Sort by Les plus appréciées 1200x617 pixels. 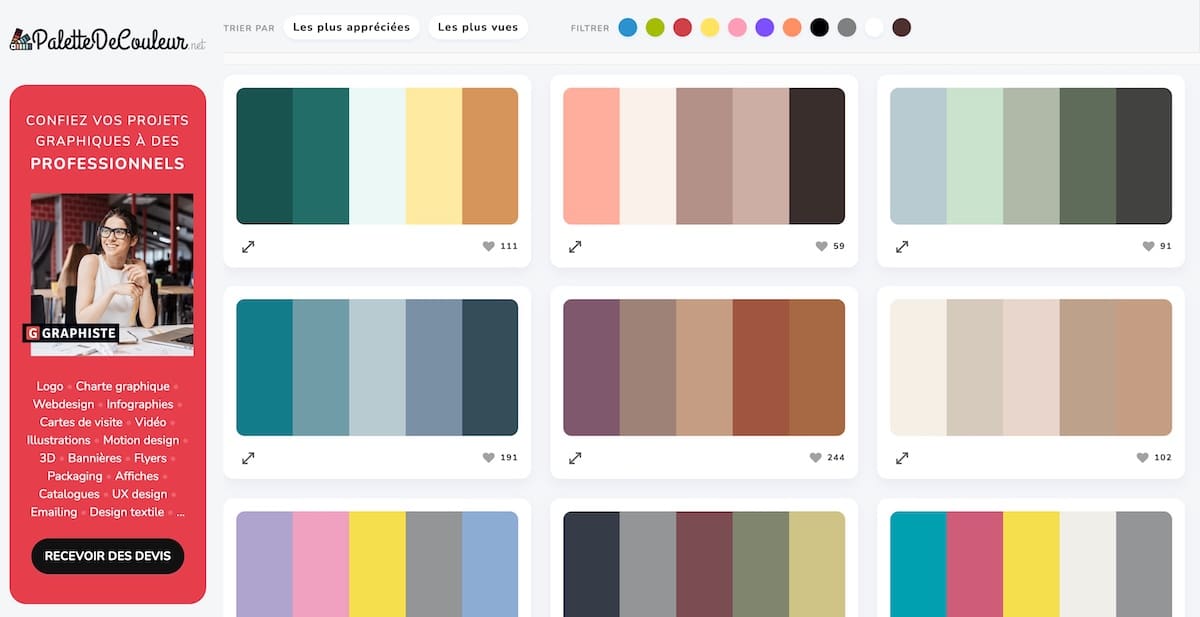(350, 27)
